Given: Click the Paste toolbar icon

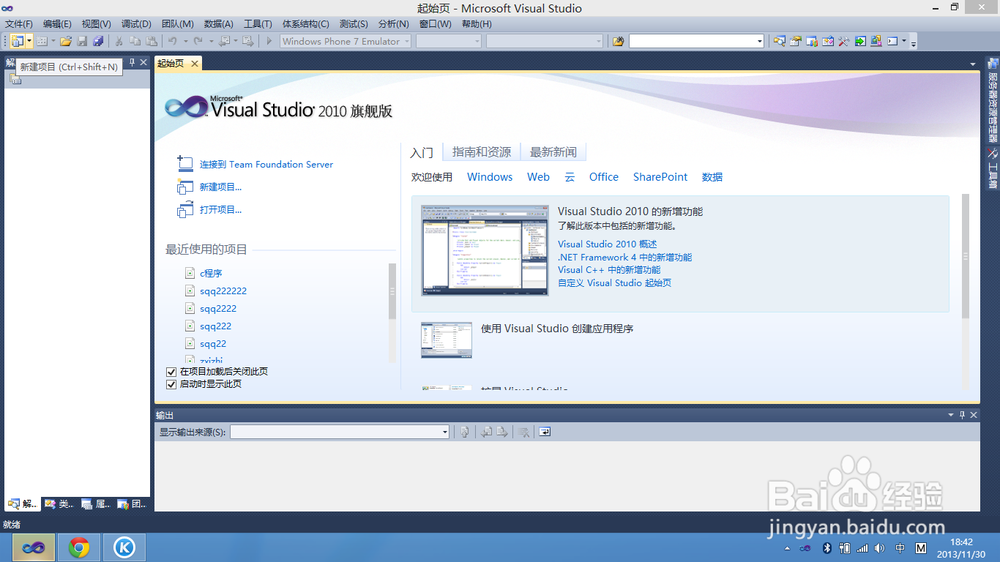Looking at the screenshot, I should (152, 41).
